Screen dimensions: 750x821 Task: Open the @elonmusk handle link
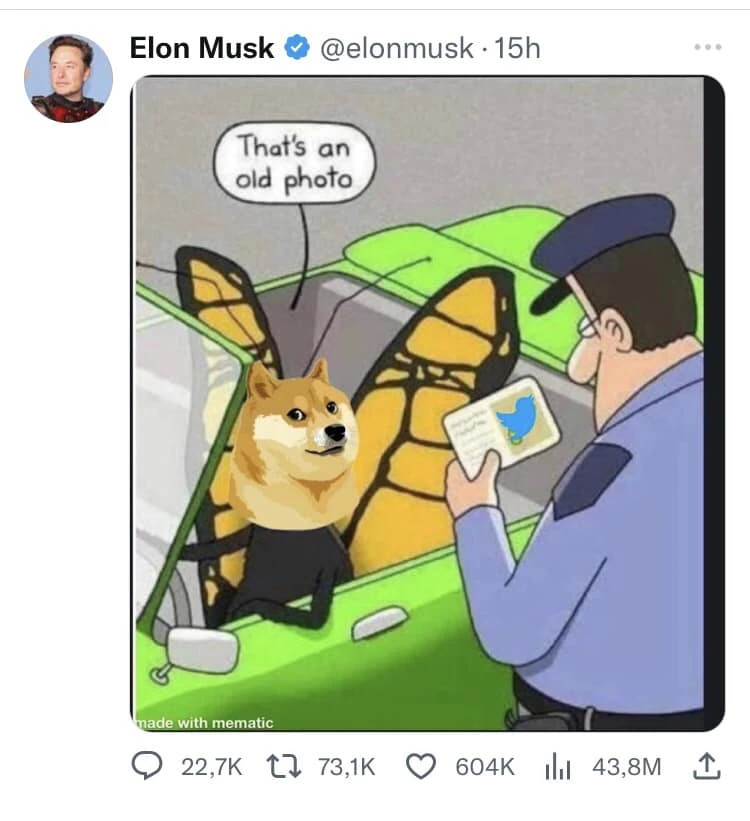396,48
